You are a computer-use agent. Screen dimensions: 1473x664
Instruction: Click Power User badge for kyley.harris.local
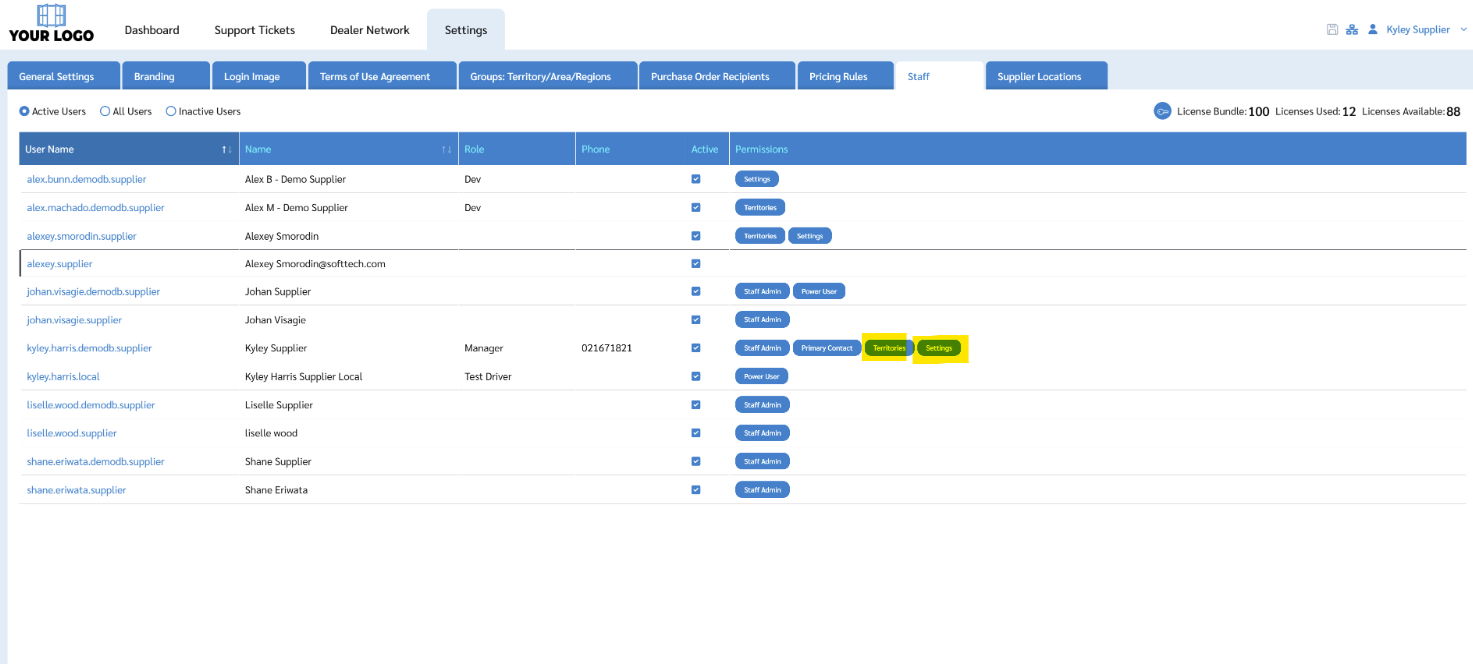point(761,377)
